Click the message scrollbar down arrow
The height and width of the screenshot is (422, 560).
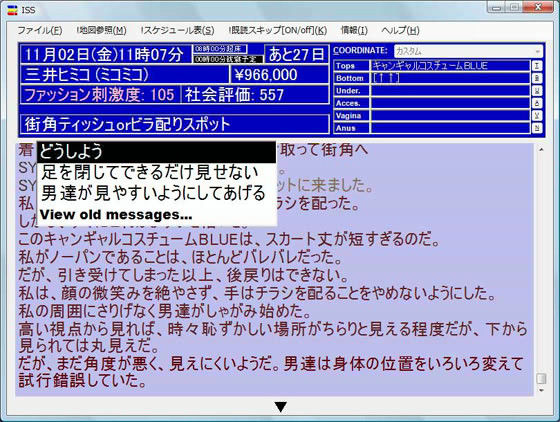(541, 391)
